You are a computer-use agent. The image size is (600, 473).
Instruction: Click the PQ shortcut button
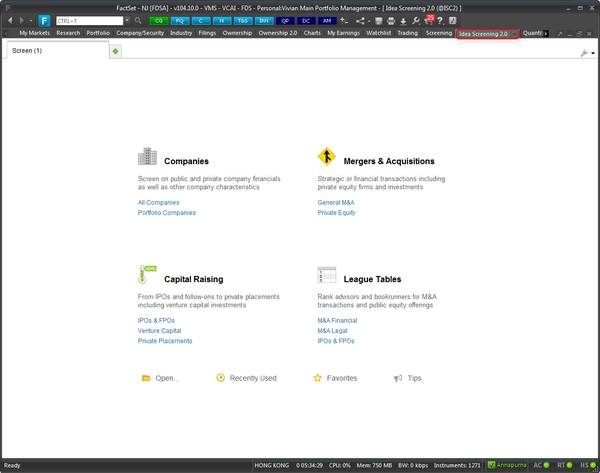180,21
